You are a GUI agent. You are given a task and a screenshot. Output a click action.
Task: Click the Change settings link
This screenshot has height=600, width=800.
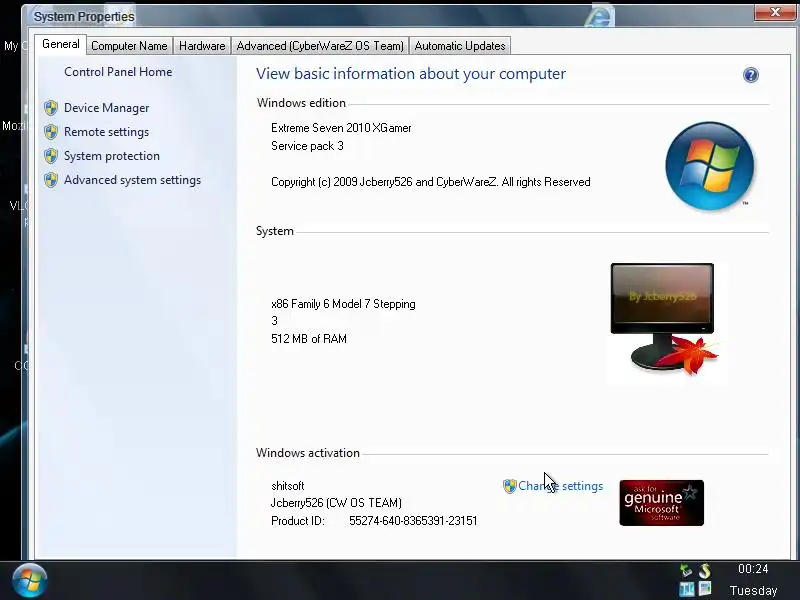pyautogui.click(x=560, y=486)
